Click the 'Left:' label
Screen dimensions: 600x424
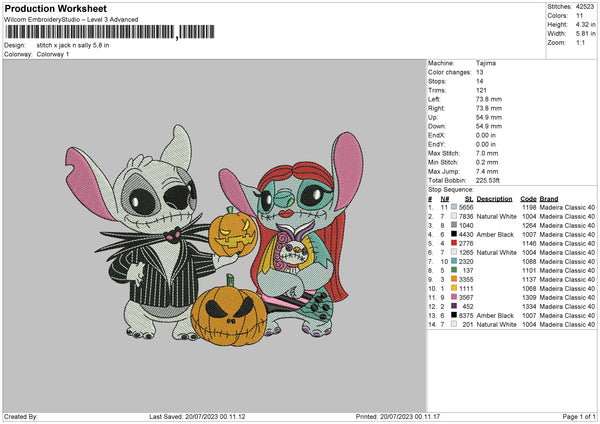(x=434, y=99)
